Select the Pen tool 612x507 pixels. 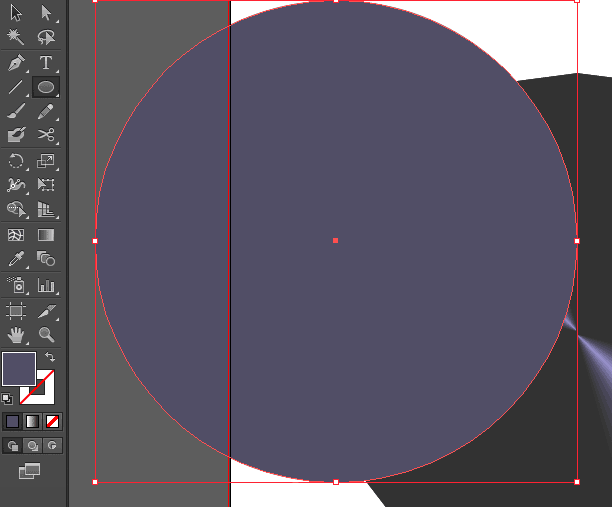(16, 62)
